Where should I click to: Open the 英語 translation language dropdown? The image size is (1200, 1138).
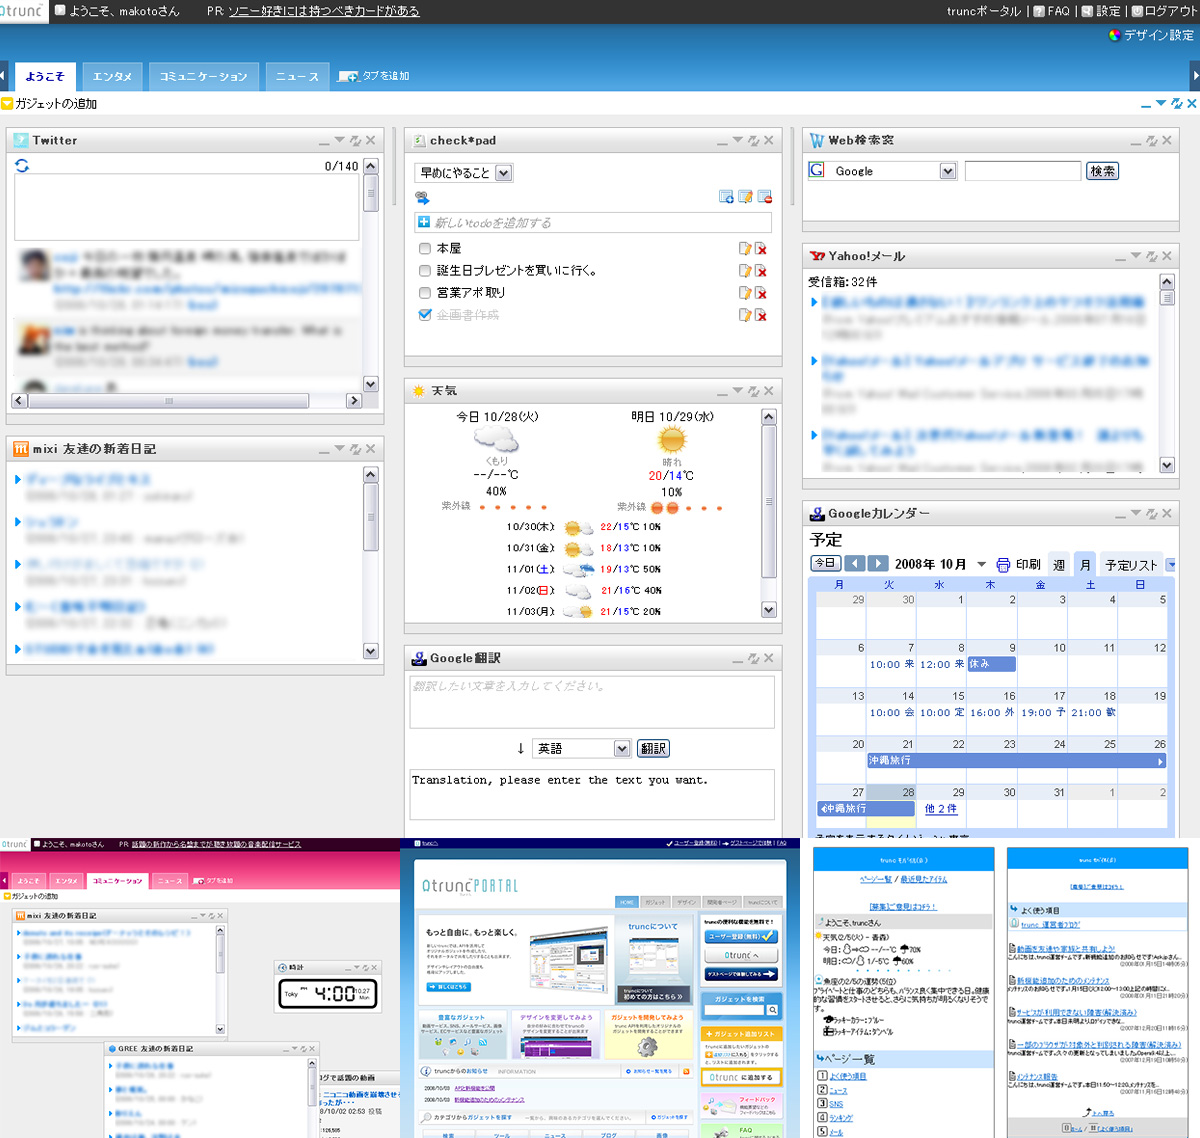coord(622,748)
